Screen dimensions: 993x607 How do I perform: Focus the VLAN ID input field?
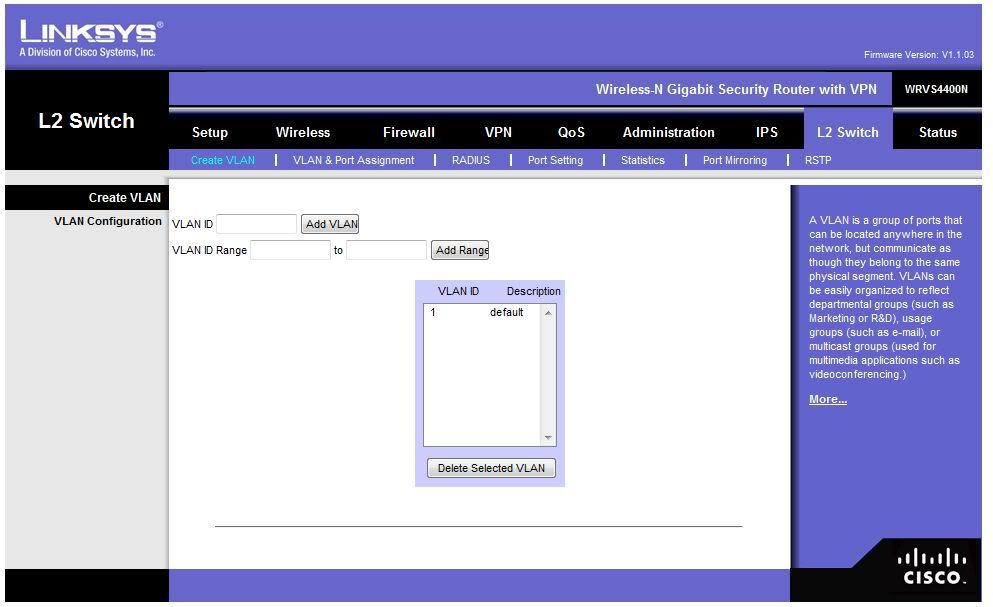[x=257, y=224]
